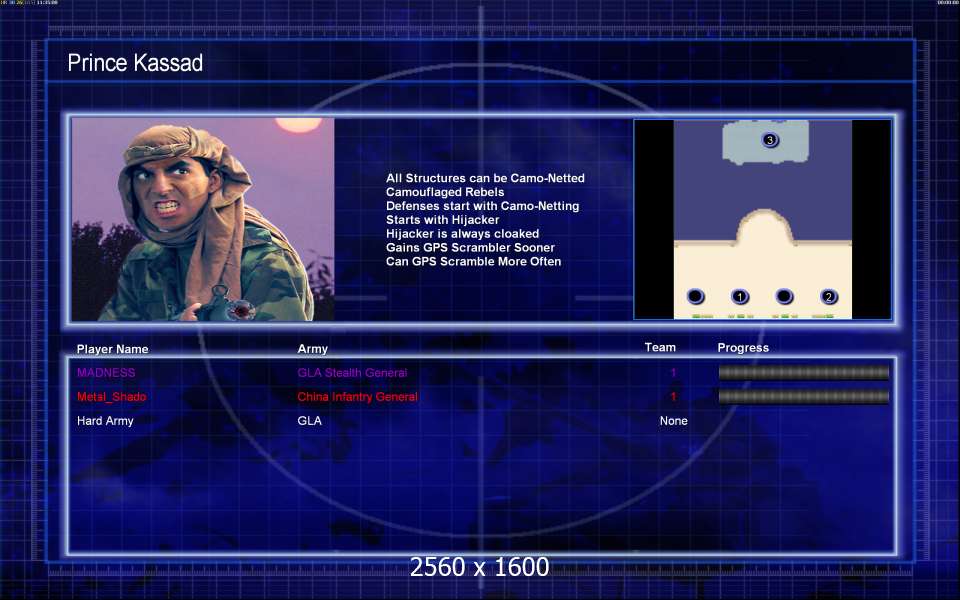Click the Progress column header
Image resolution: width=960 pixels, height=600 pixels.
tap(743, 348)
